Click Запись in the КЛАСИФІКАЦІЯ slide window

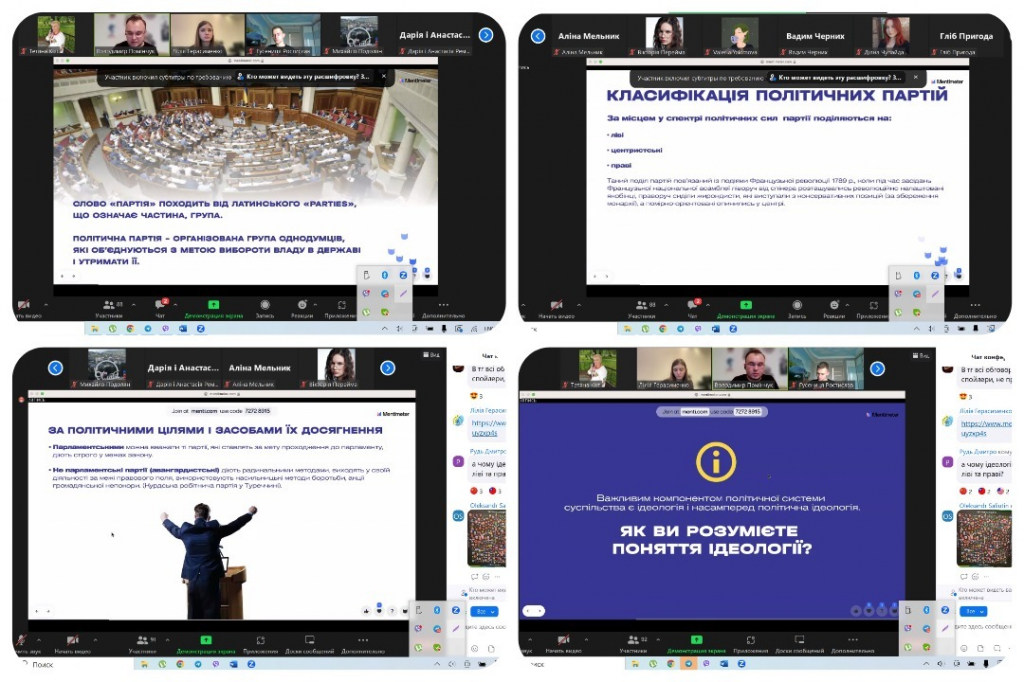pyautogui.click(x=797, y=308)
